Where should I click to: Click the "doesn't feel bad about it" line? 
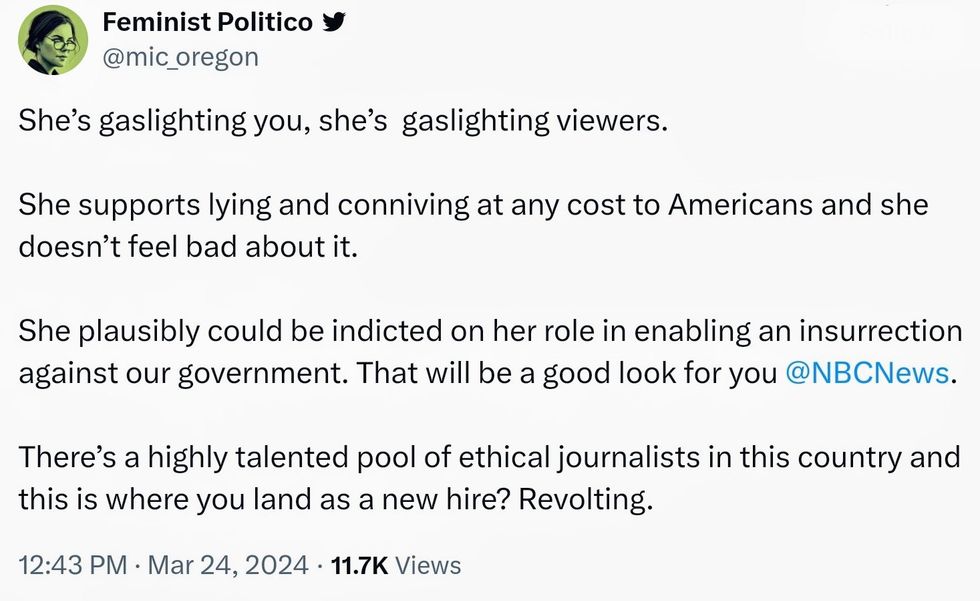[187, 247]
